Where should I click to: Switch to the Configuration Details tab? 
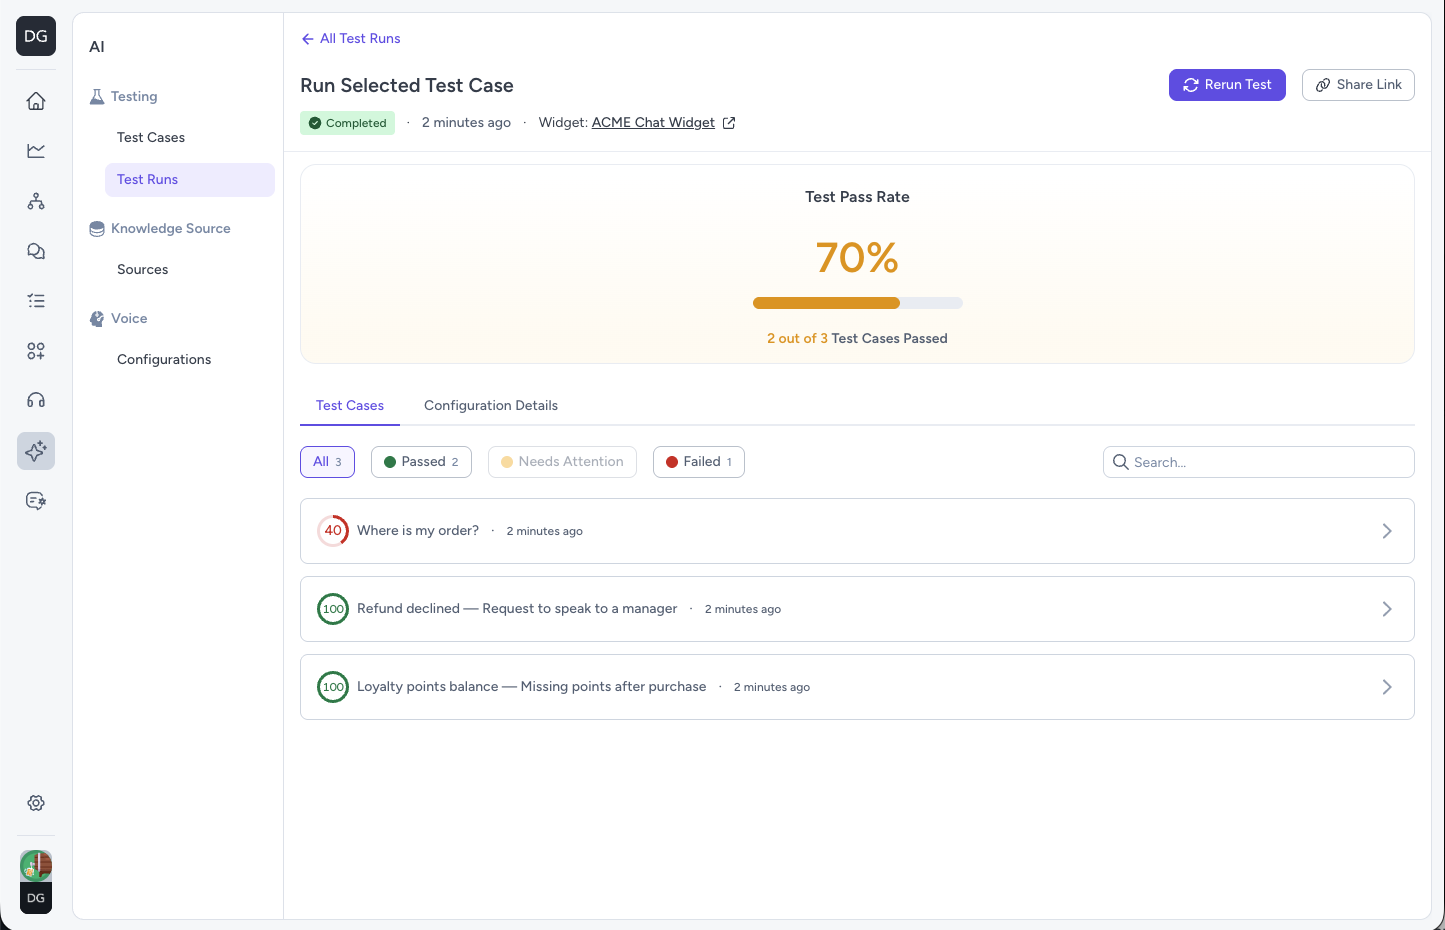[491, 406]
